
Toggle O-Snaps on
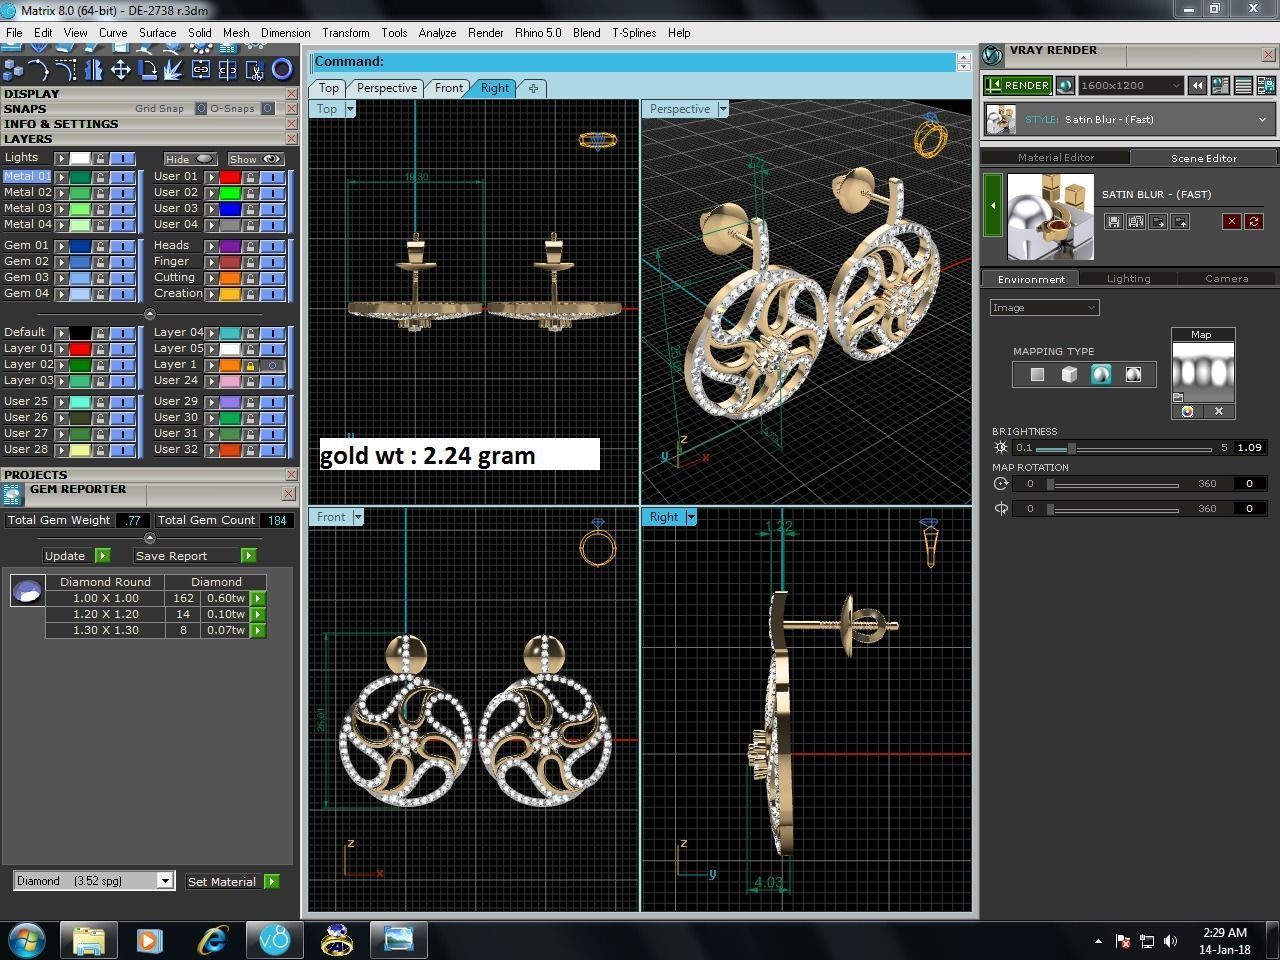point(268,108)
